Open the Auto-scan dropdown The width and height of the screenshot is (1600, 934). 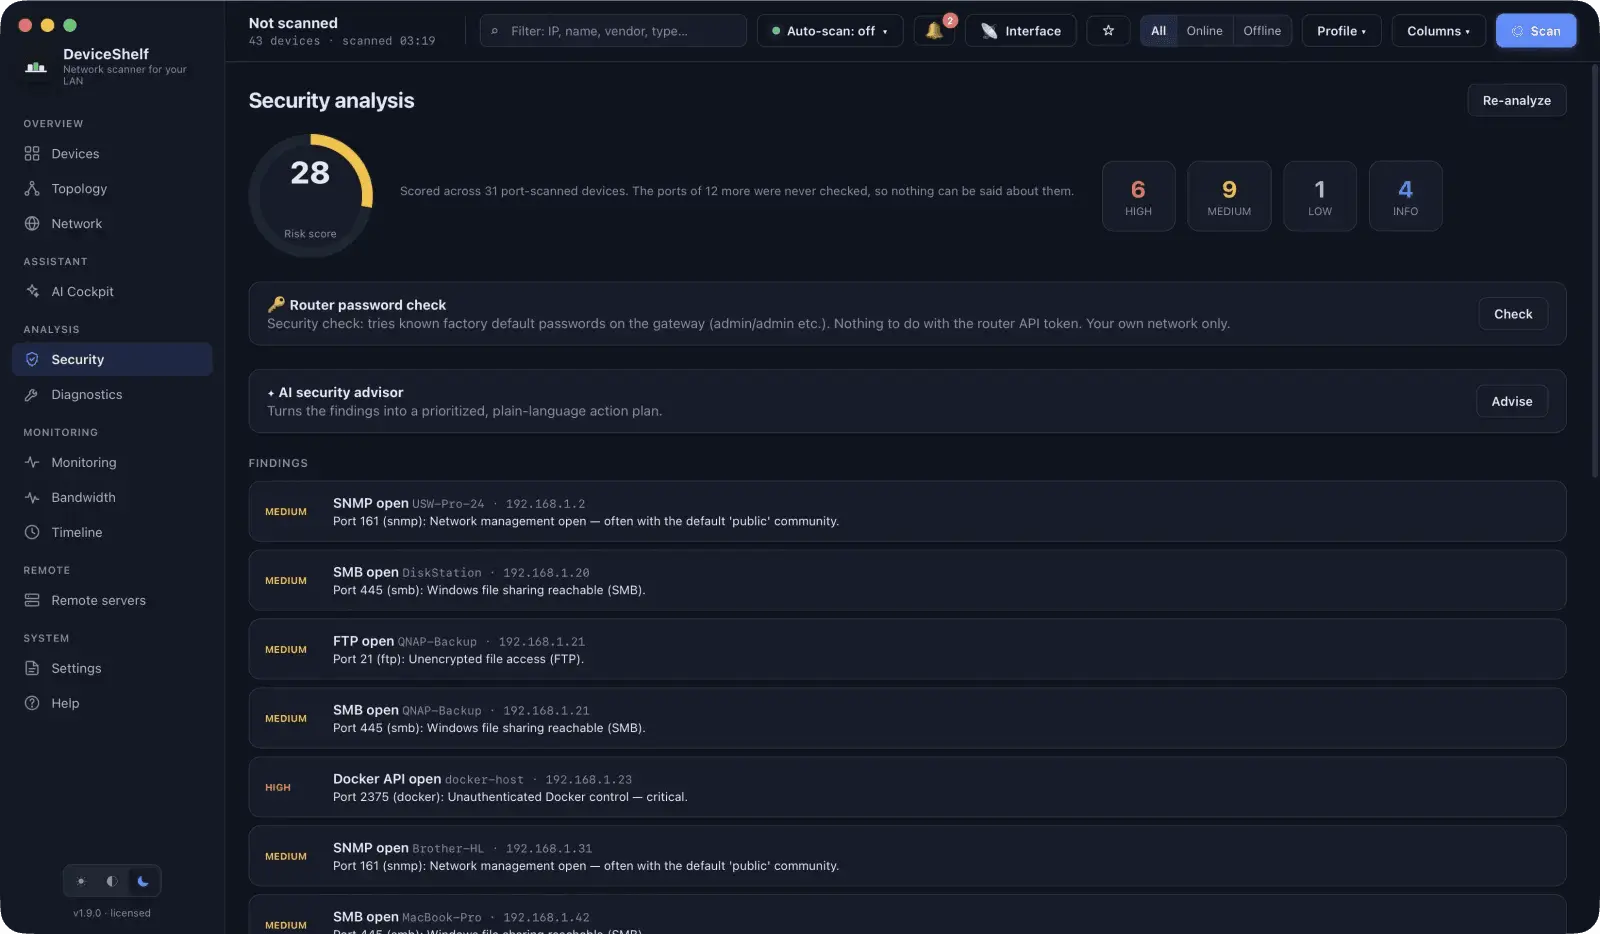[x=830, y=31]
